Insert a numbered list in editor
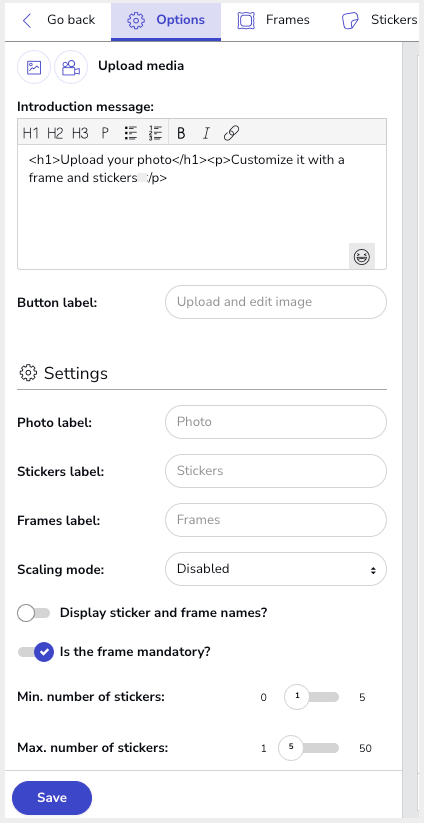424x823 pixels. 155,133
